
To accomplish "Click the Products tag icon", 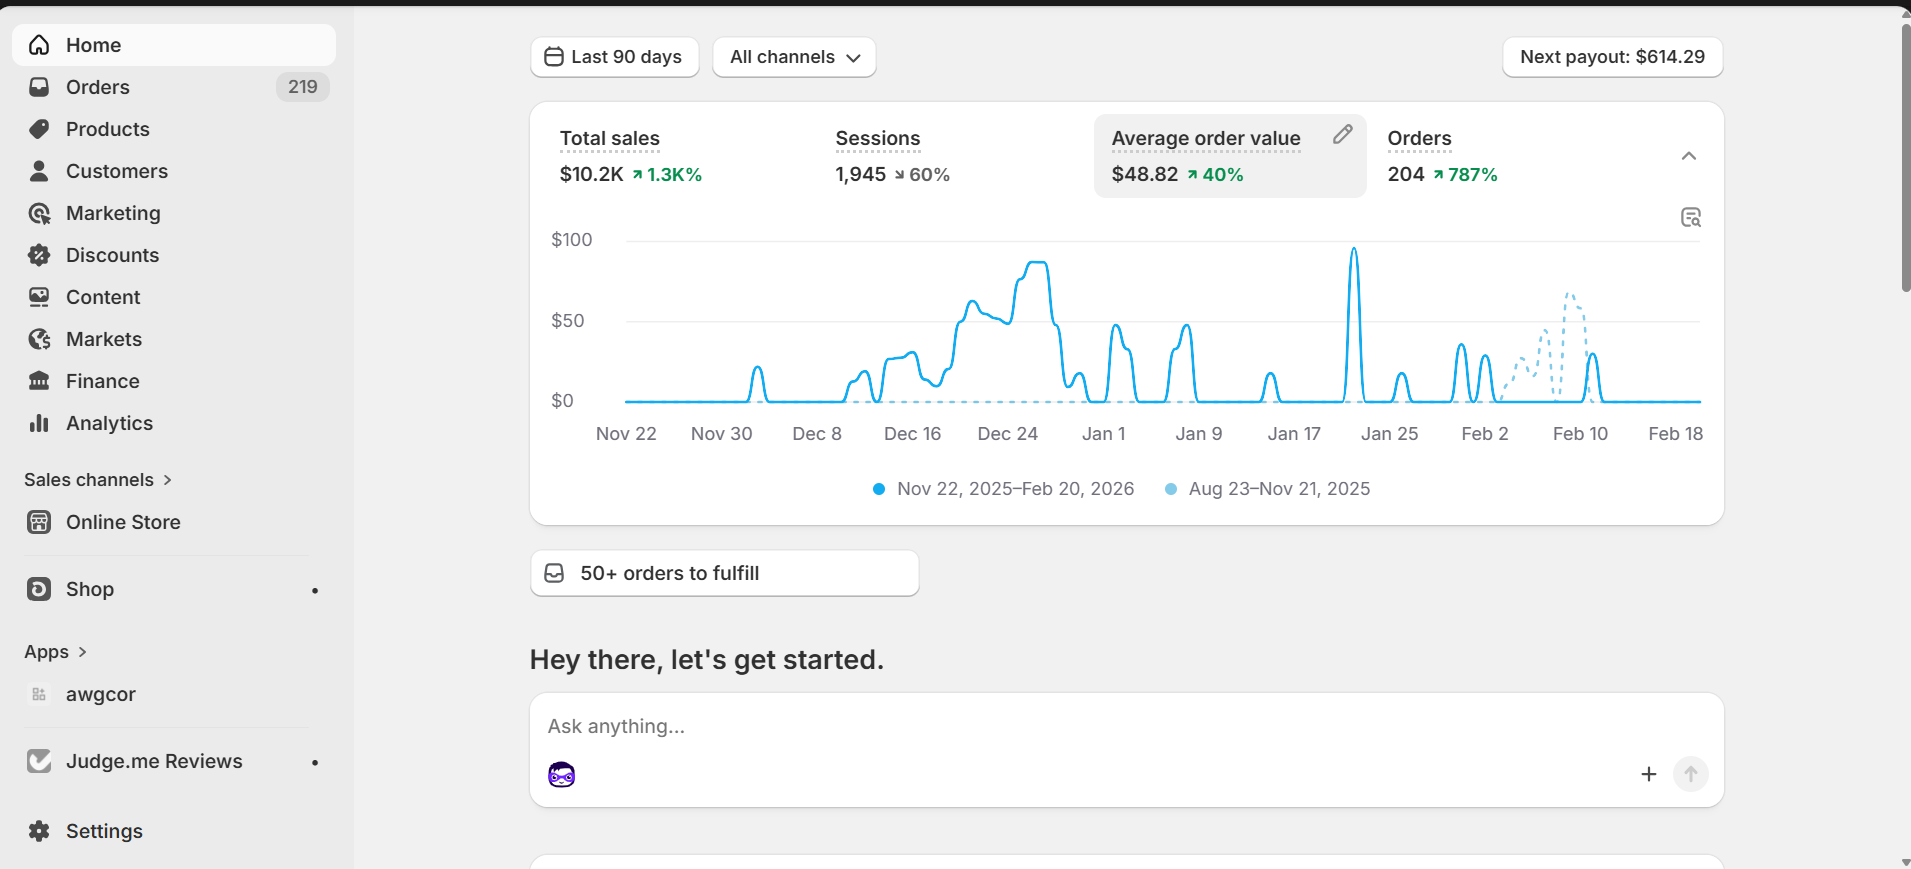I will point(39,129).
